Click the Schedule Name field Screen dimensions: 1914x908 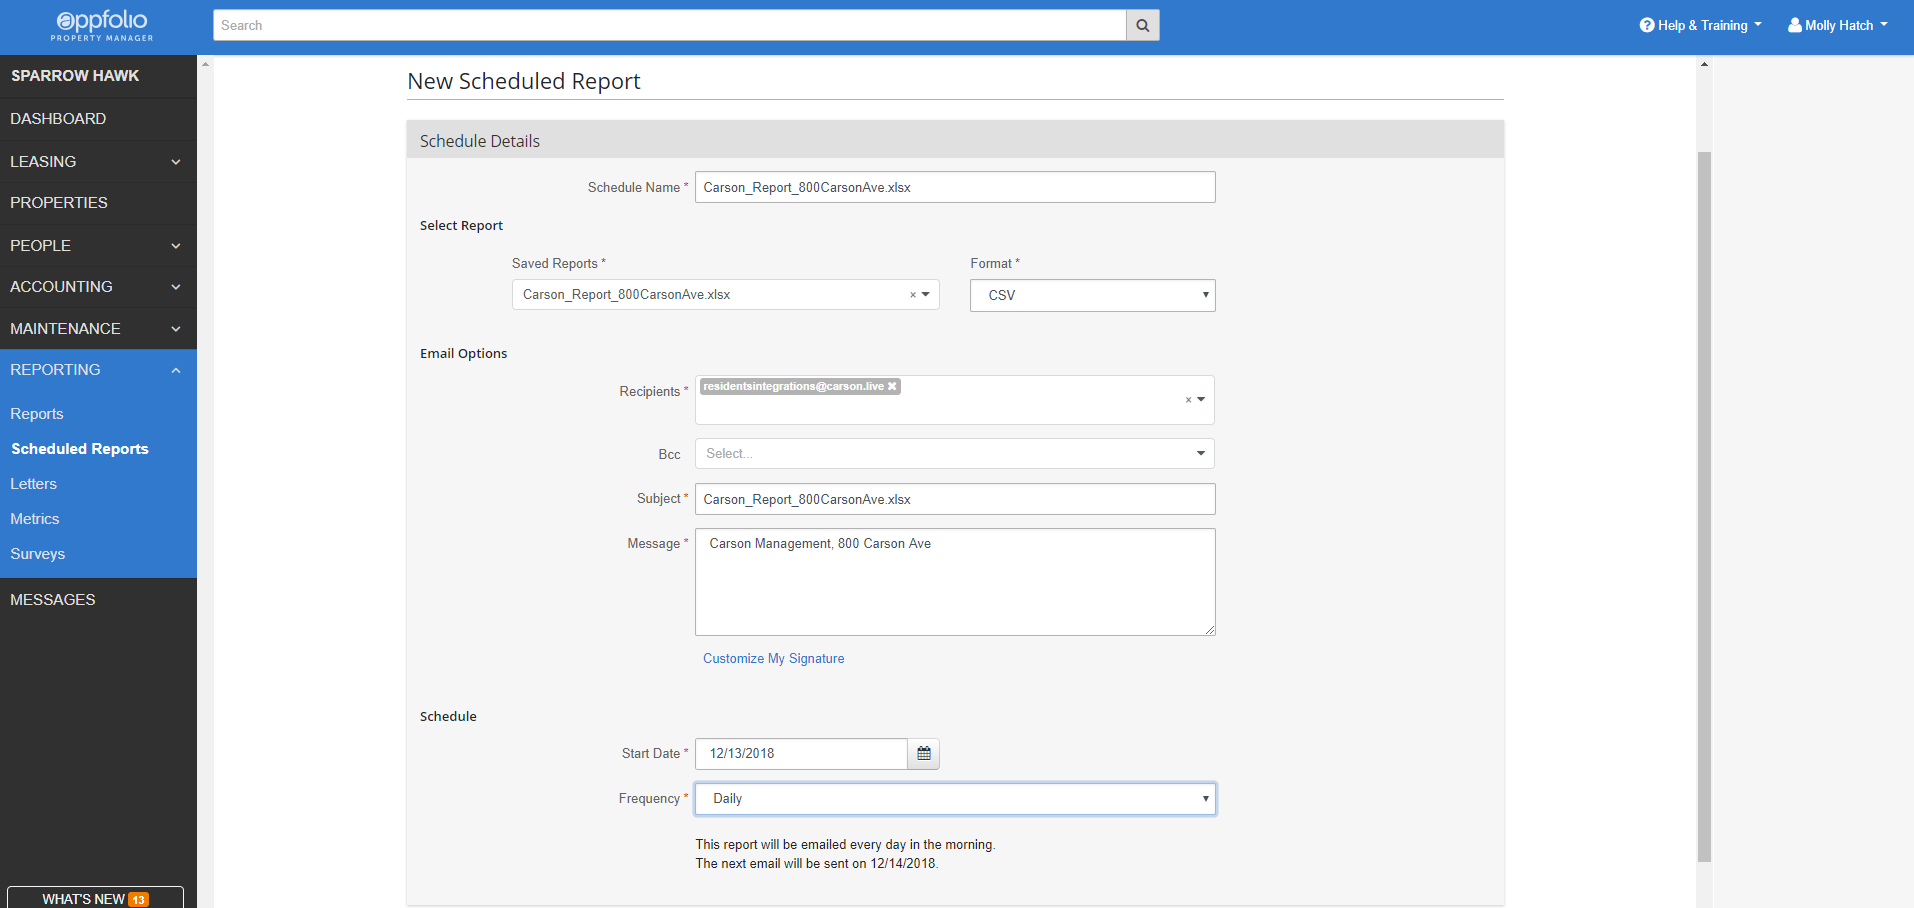click(955, 187)
